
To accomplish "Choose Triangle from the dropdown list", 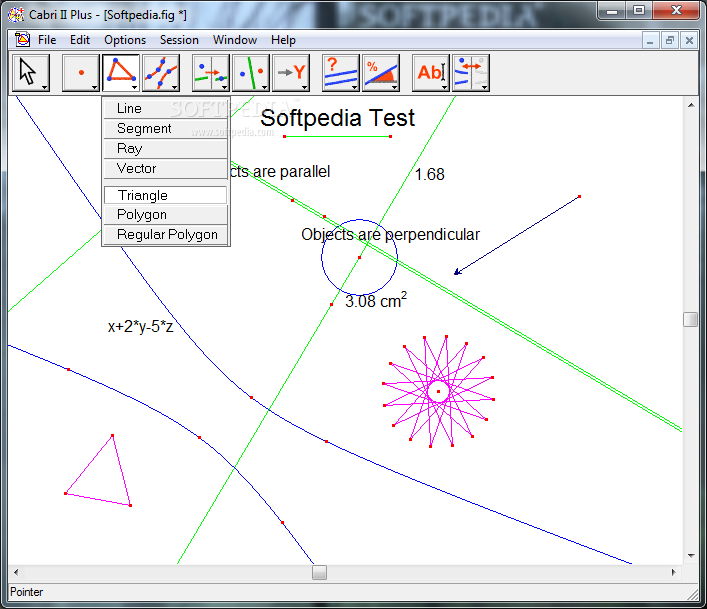I will [x=166, y=195].
